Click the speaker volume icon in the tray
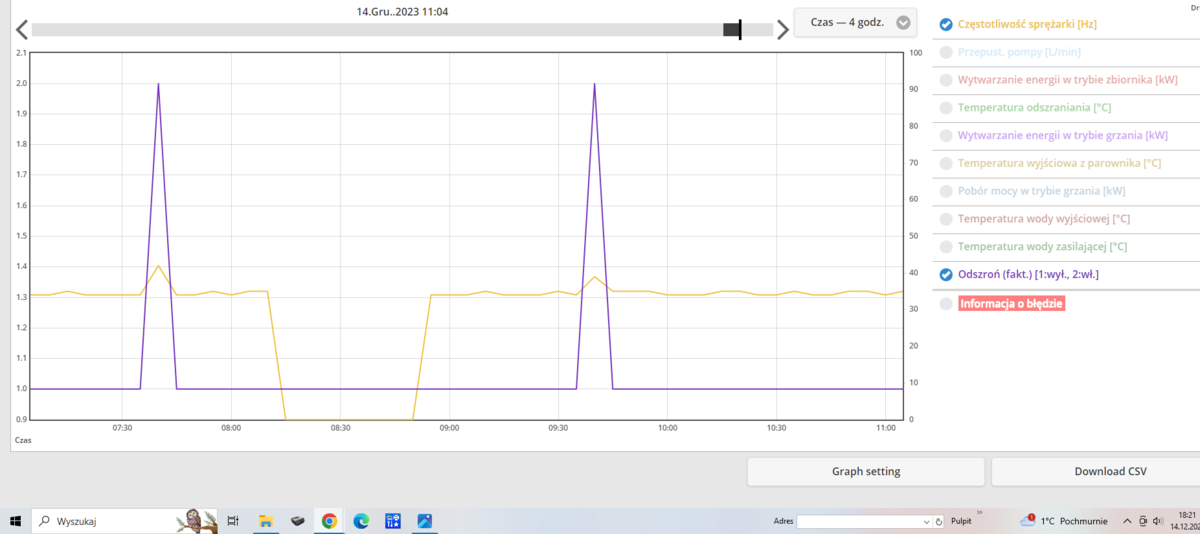The image size is (1200, 534). 1158,521
